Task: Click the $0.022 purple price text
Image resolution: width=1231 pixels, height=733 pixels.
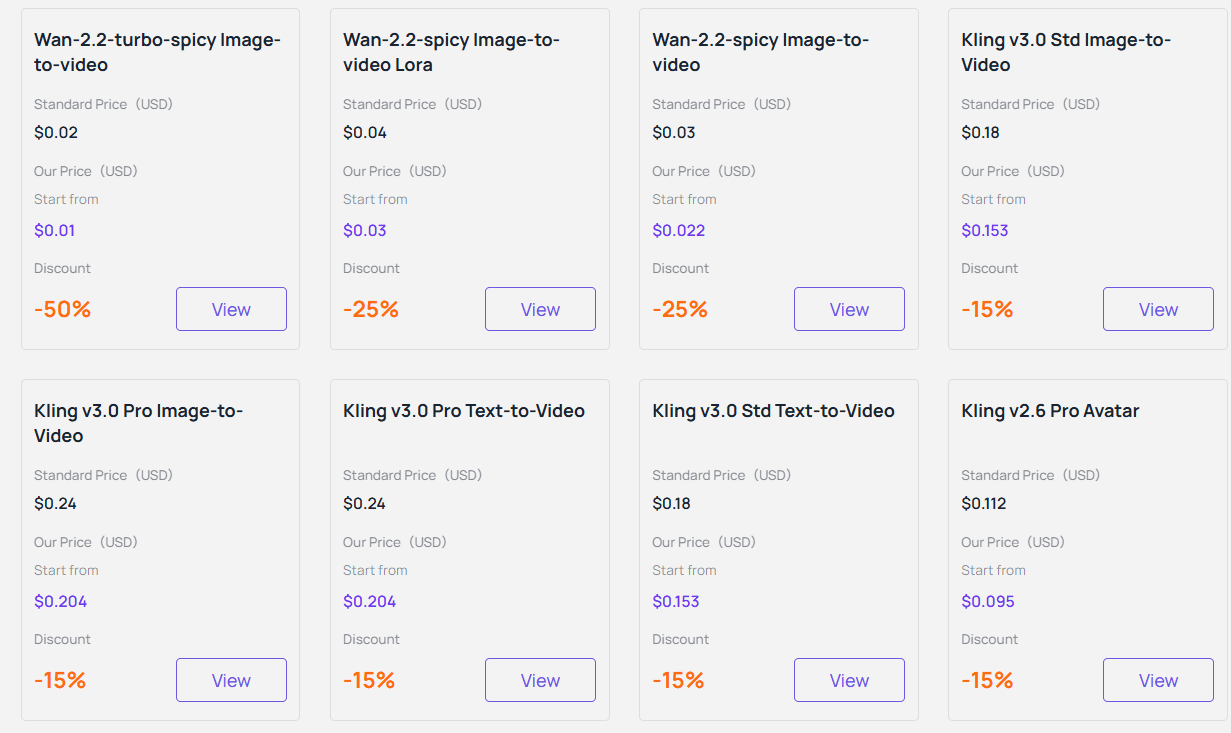Action: [x=678, y=230]
